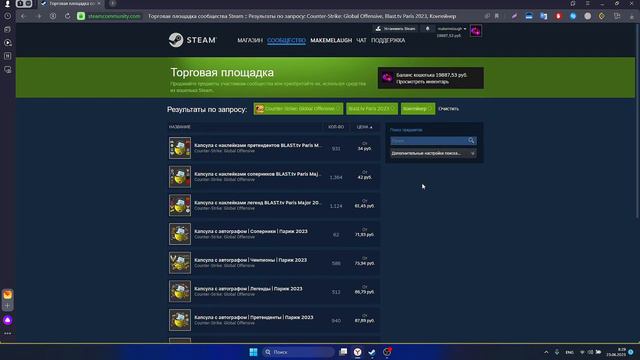Screen dimensions: 640x360
Task: Click the user avatar in Steam header
Action: pyautogui.click(x=476, y=31)
